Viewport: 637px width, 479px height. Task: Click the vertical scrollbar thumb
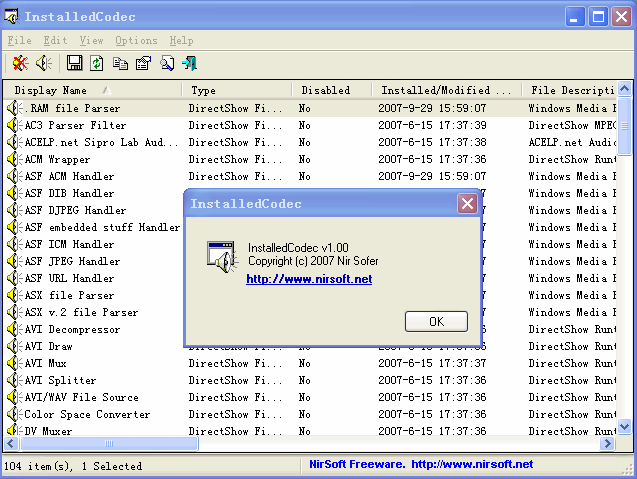tap(624, 126)
